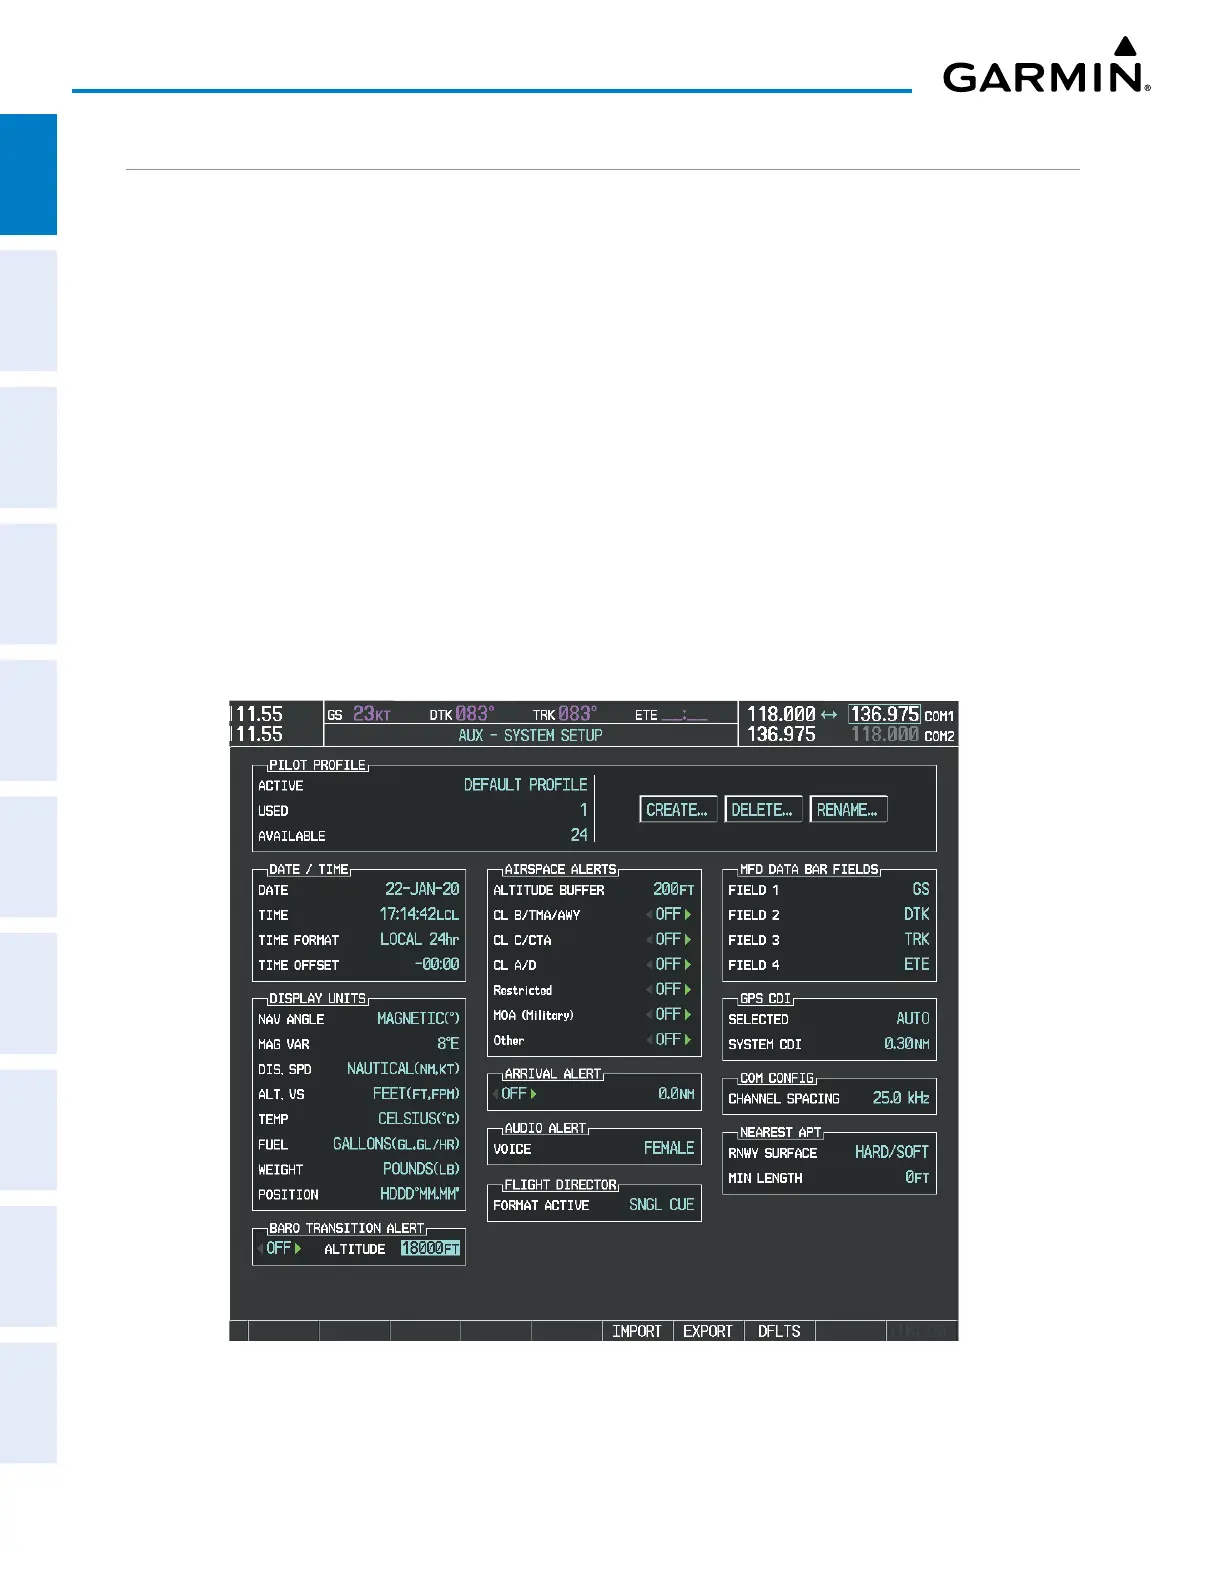
Task: Open Nearest APT runway surface HARD/SOFT option
Action: tap(892, 1152)
